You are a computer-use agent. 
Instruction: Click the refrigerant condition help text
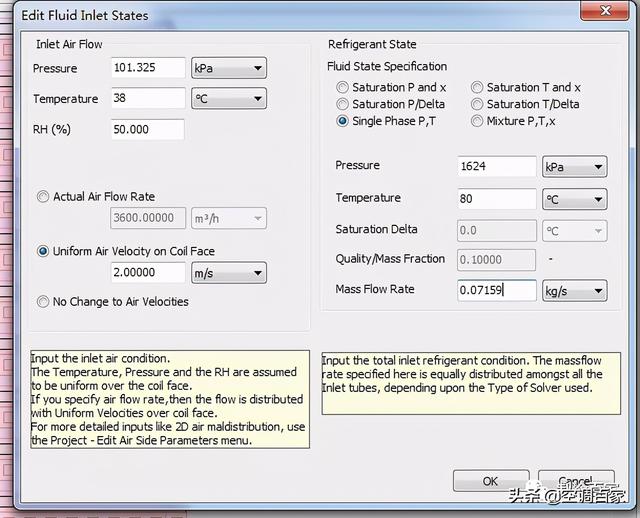tap(471, 384)
